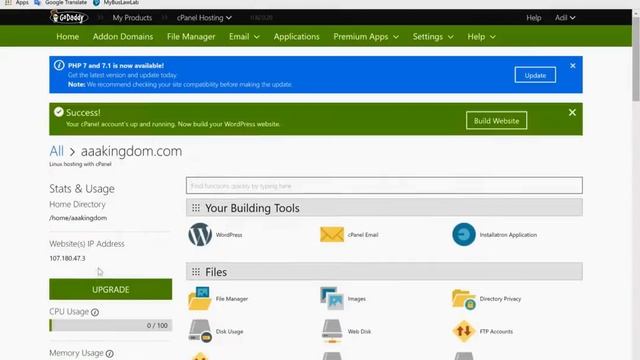Open File Manager from the navbar
This screenshot has height=360, width=640.
(x=191, y=37)
